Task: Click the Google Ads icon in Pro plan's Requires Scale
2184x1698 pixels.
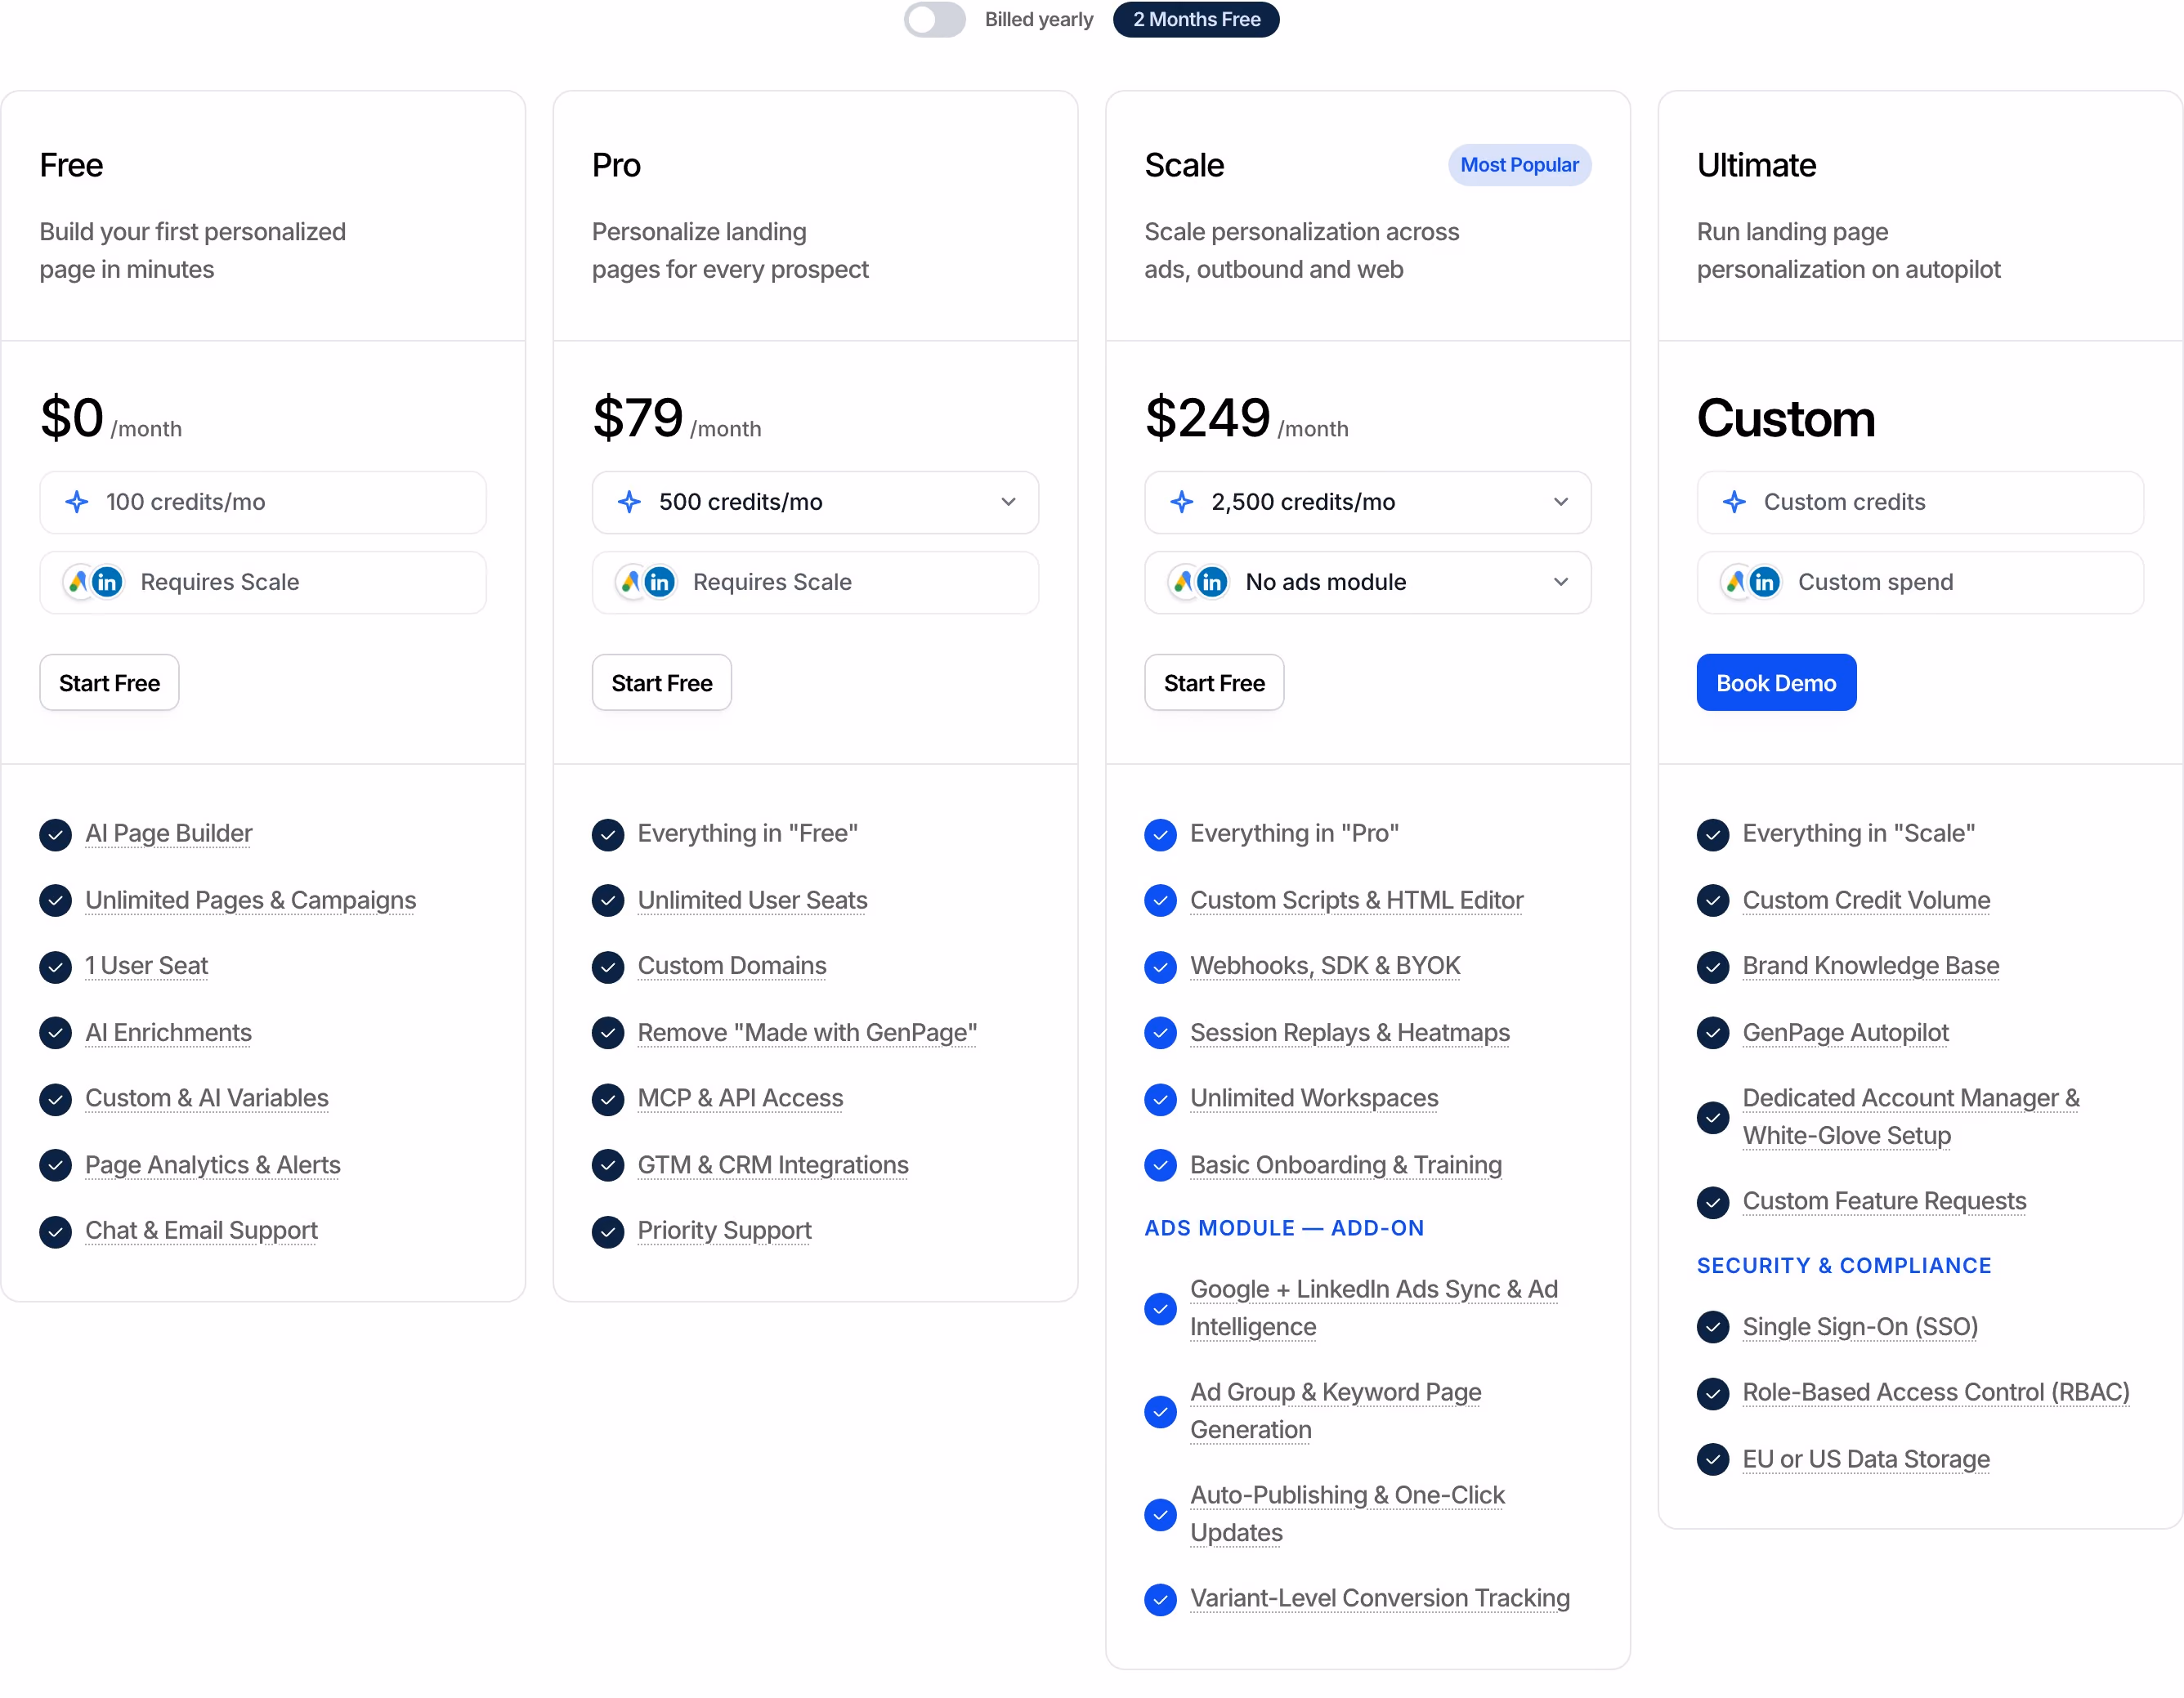Action: tap(630, 582)
